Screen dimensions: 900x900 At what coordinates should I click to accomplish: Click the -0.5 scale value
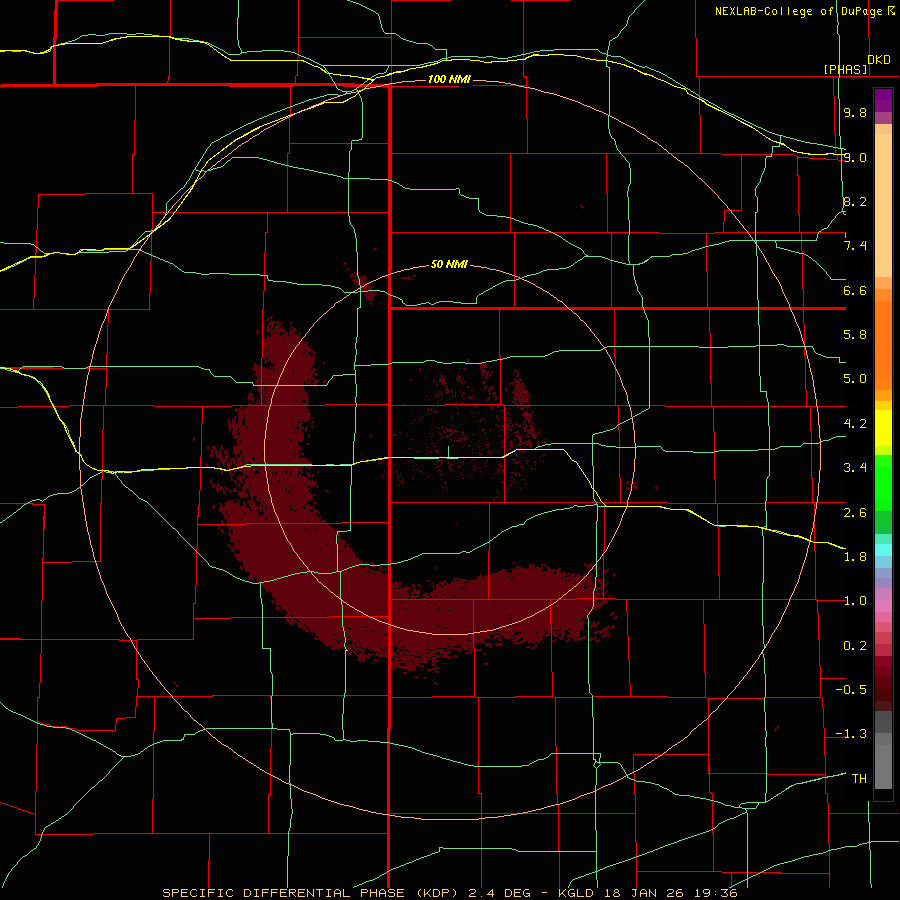click(851, 690)
